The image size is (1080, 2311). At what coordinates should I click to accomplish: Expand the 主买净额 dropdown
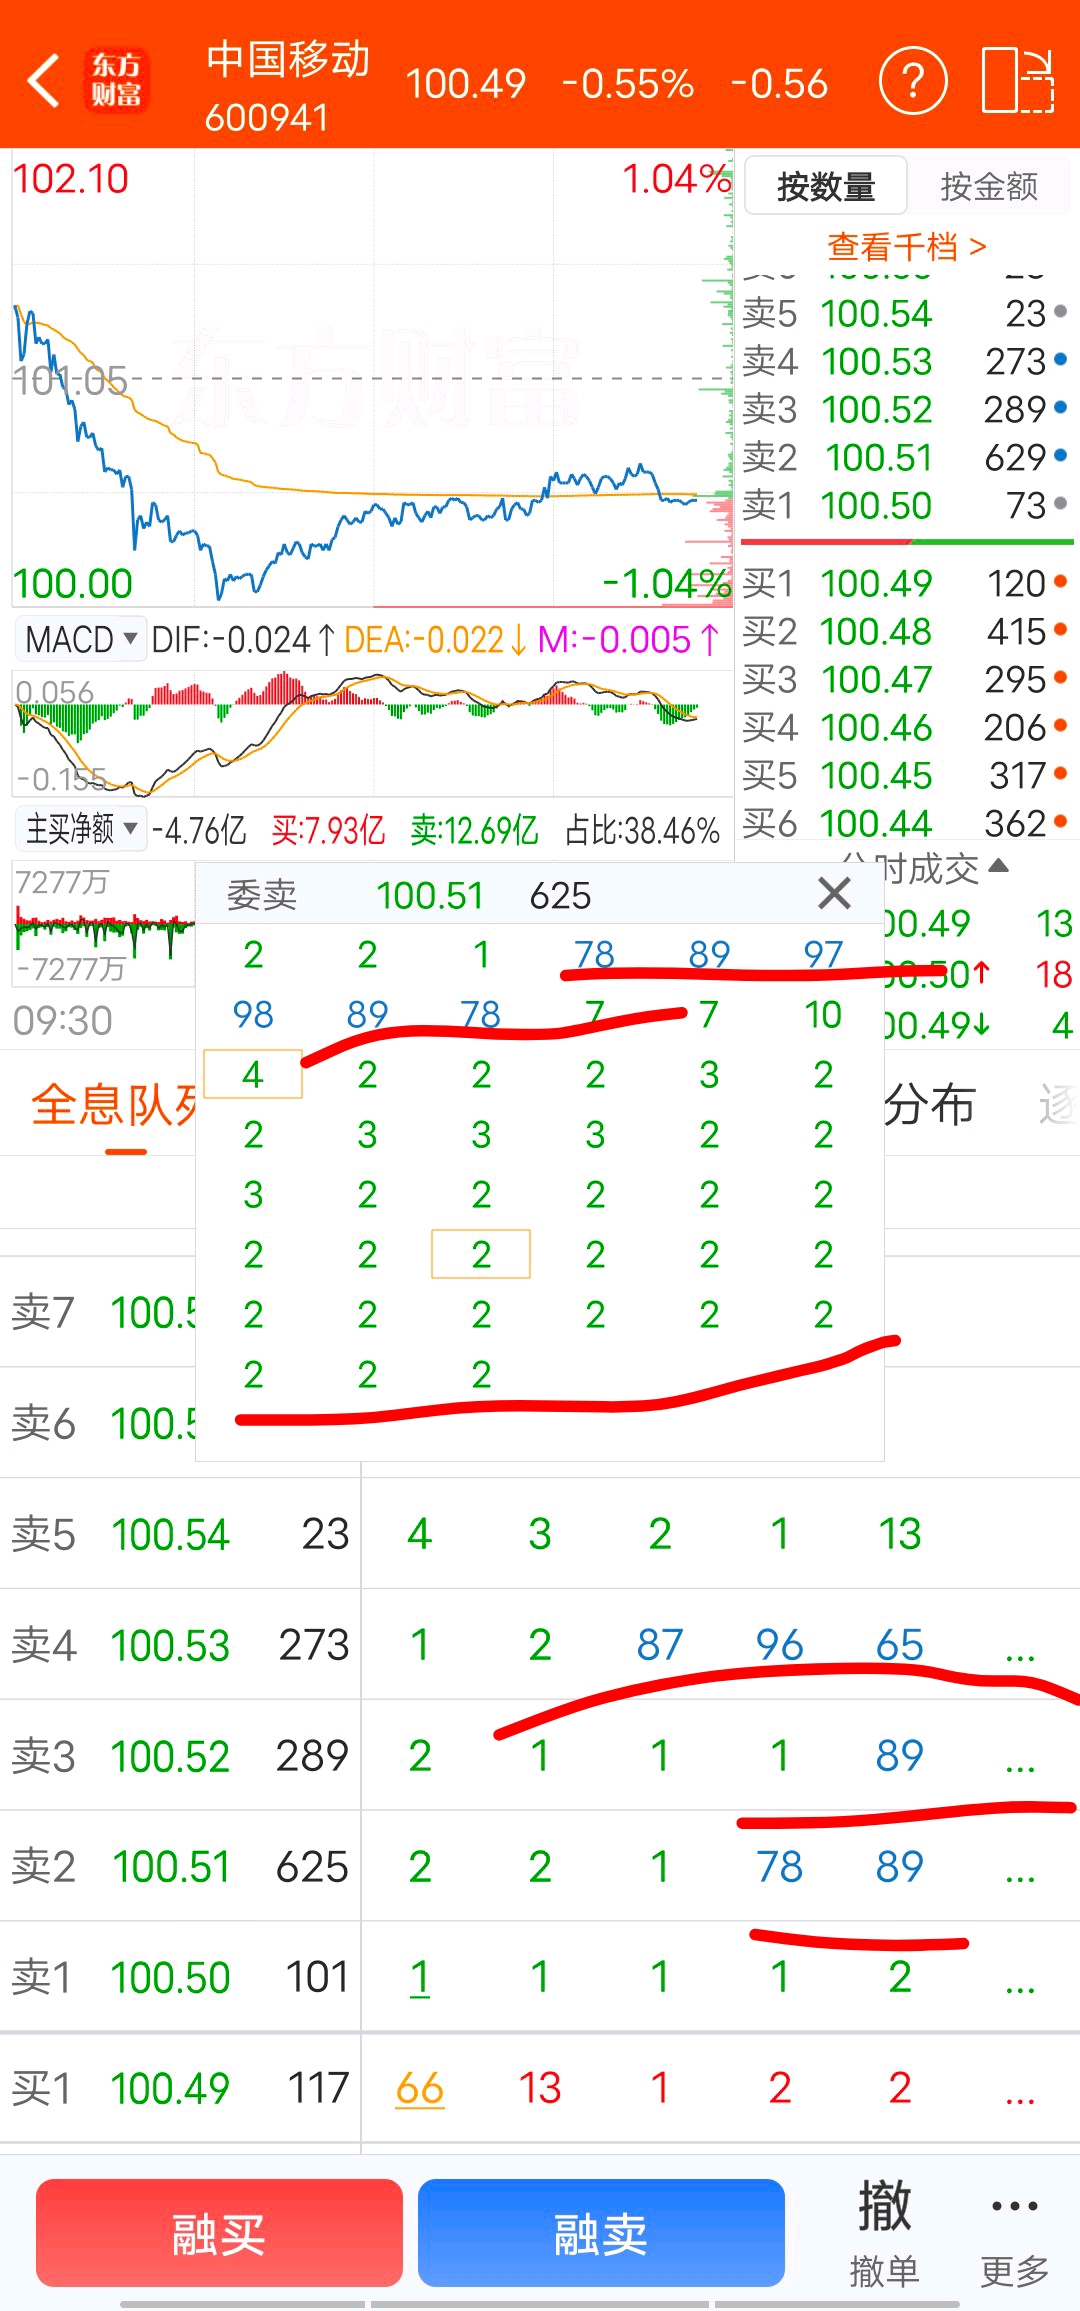81,829
